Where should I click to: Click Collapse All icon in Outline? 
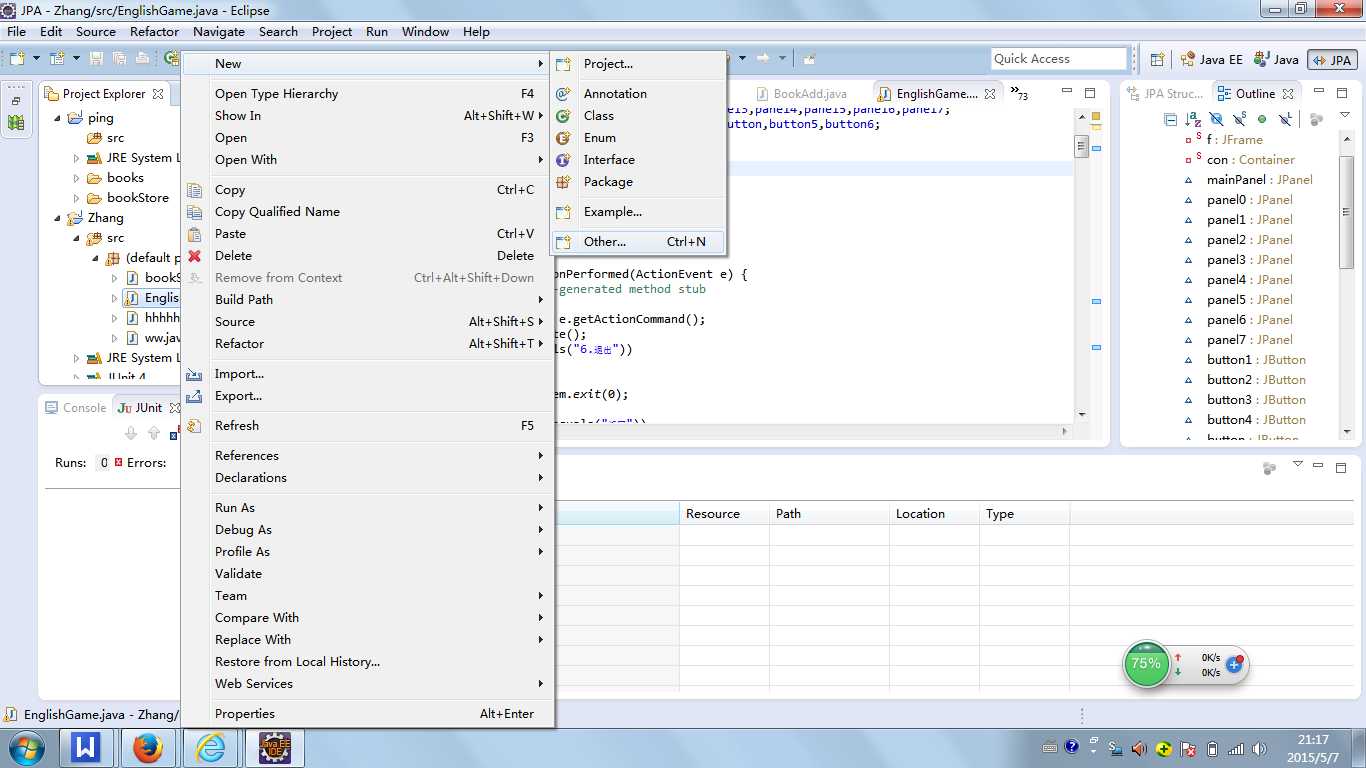pos(1171,119)
